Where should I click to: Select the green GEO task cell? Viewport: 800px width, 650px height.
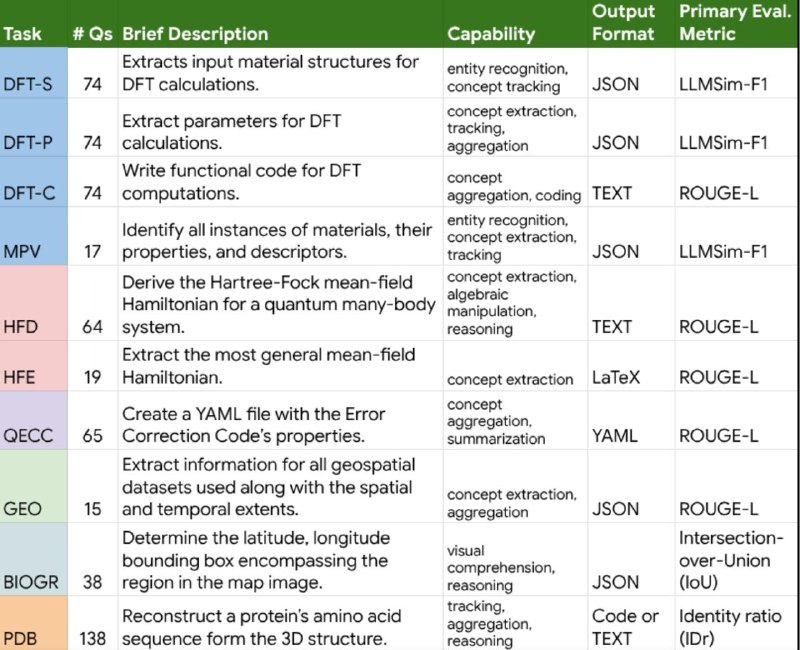(34, 486)
